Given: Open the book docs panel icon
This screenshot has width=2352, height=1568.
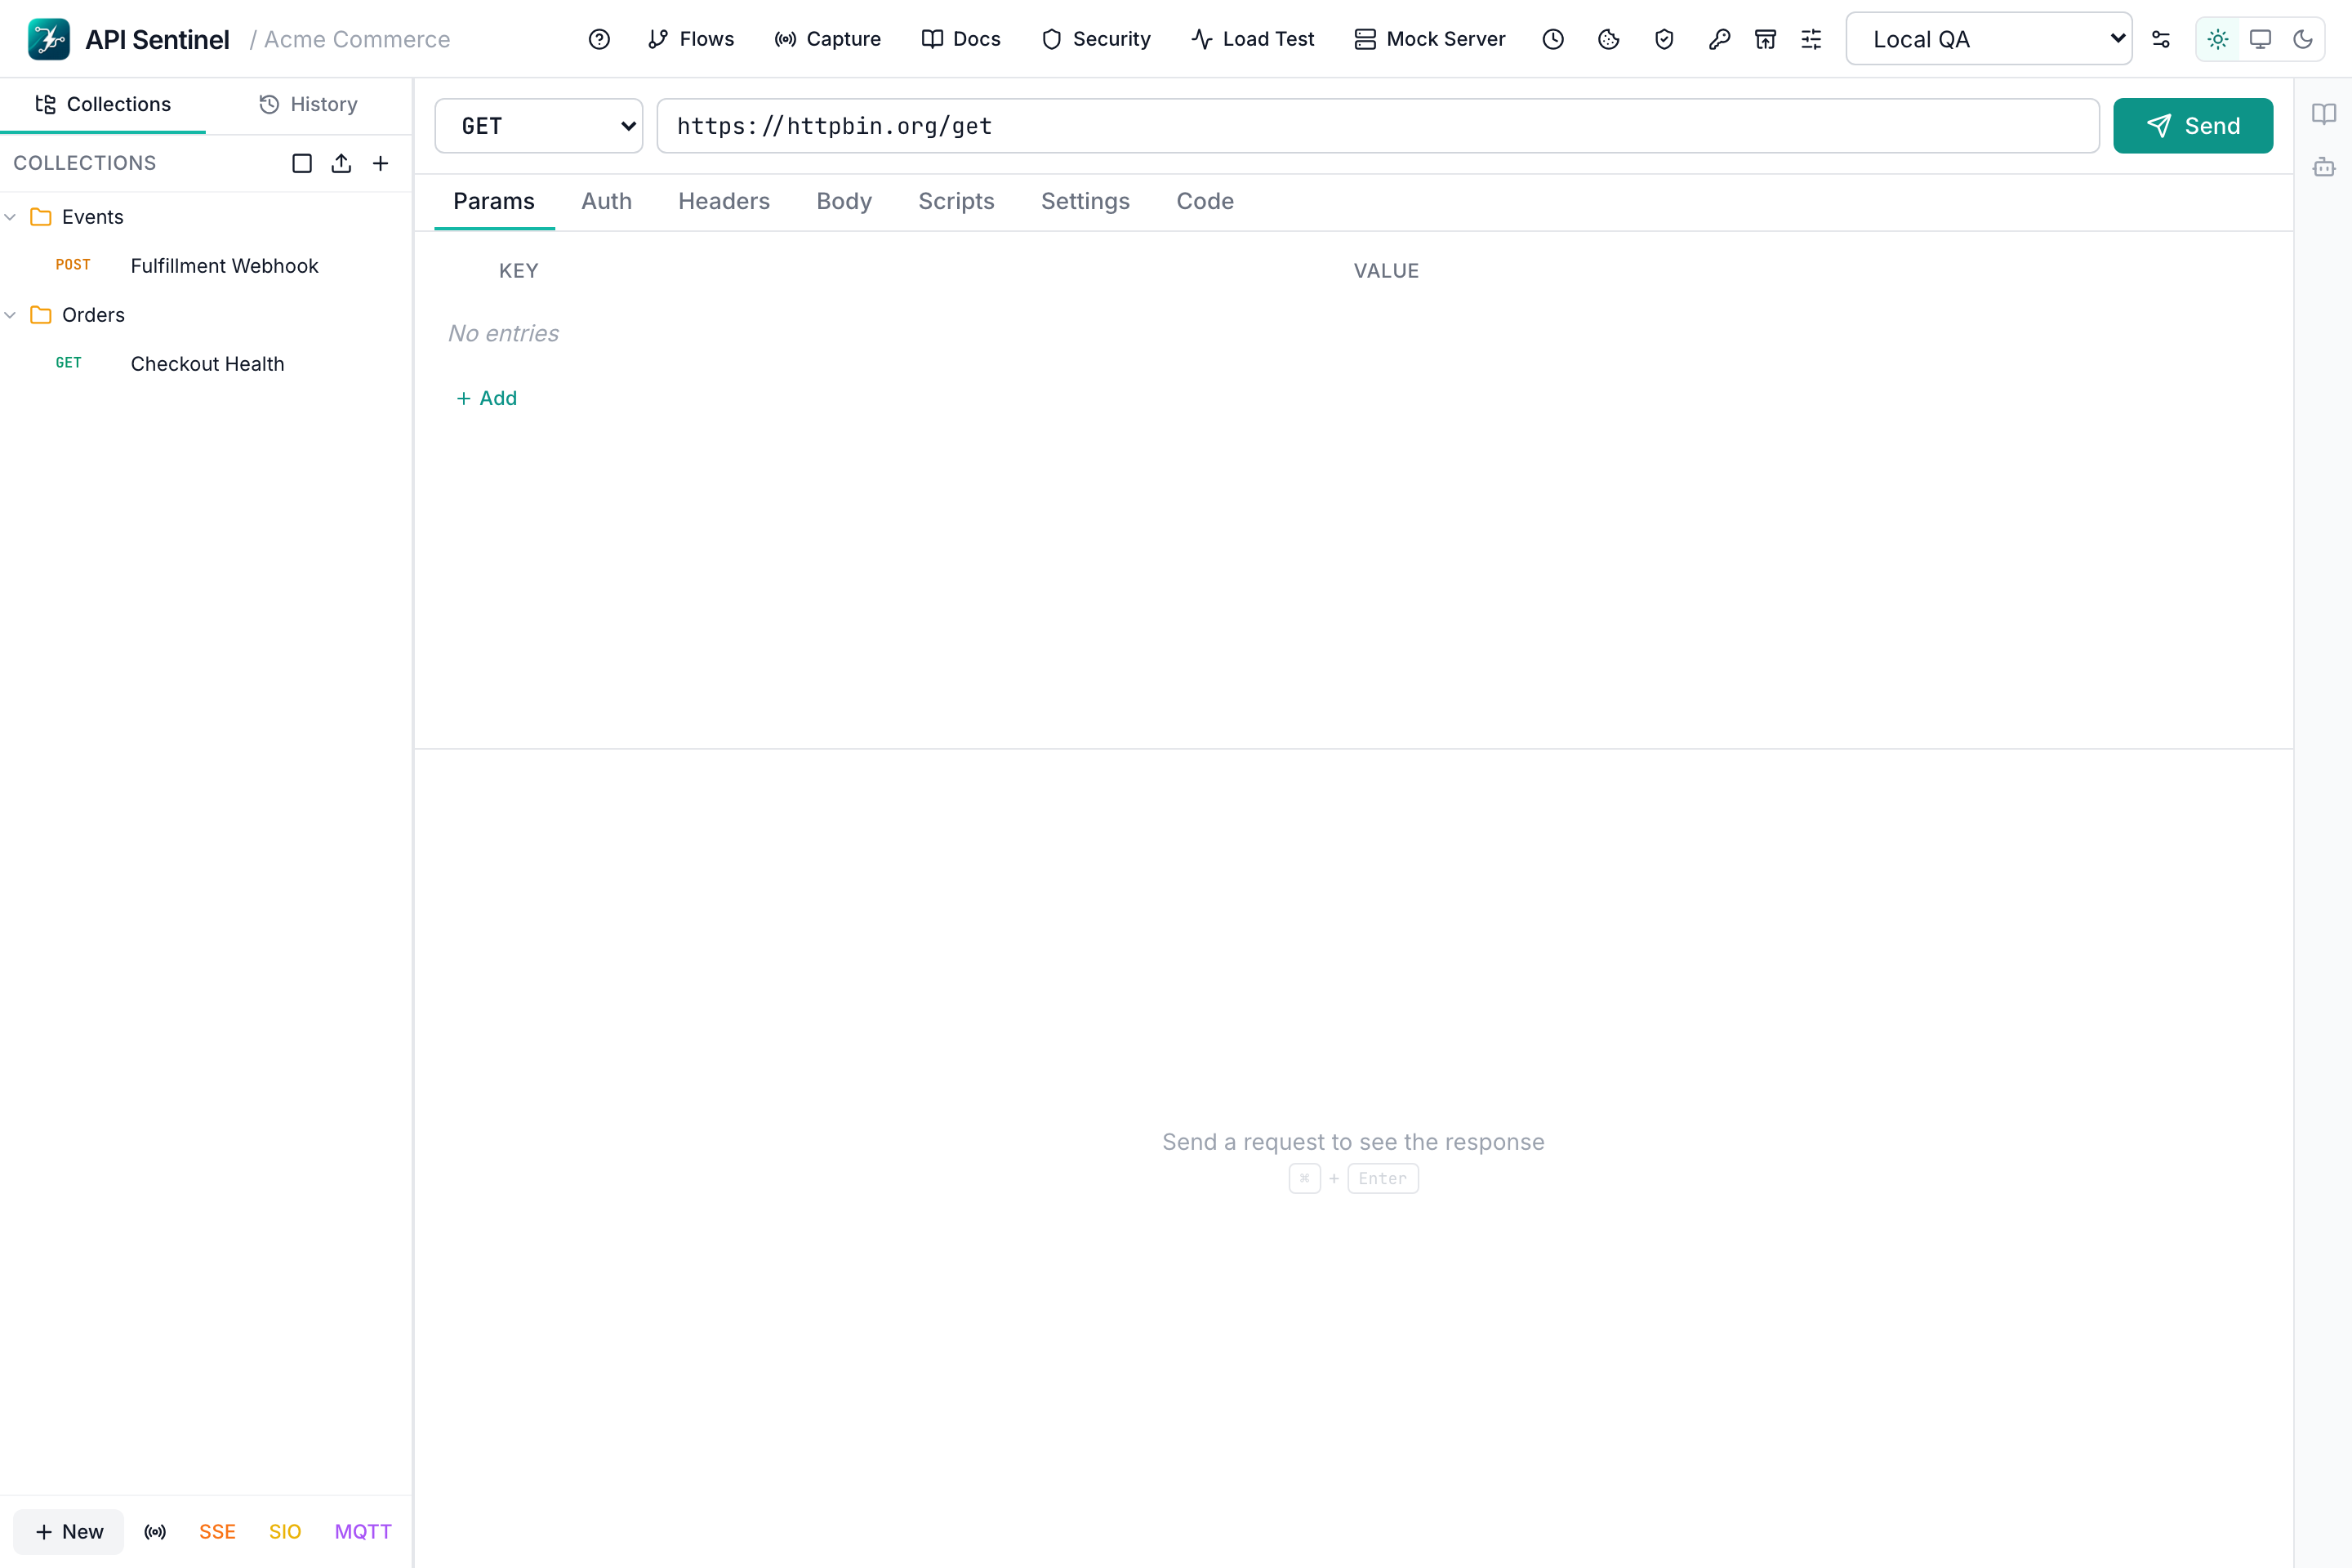Looking at the screenshot, I should point(2324,114).
